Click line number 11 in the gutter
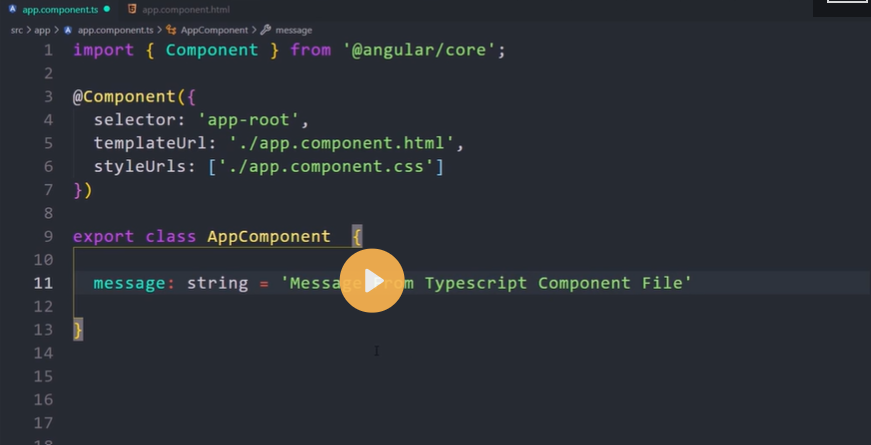871x445 pixels. click(43, 283)
